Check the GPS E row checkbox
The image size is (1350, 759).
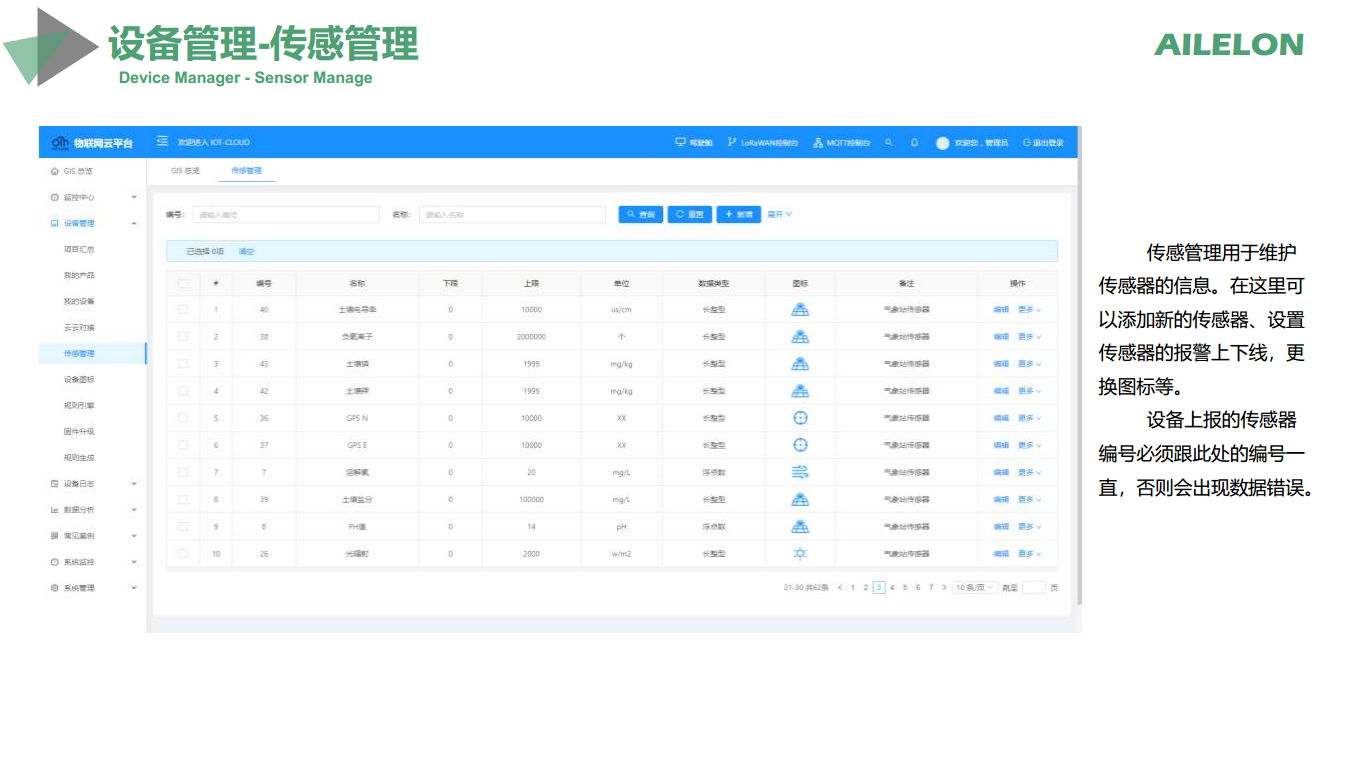coord(183,445)
